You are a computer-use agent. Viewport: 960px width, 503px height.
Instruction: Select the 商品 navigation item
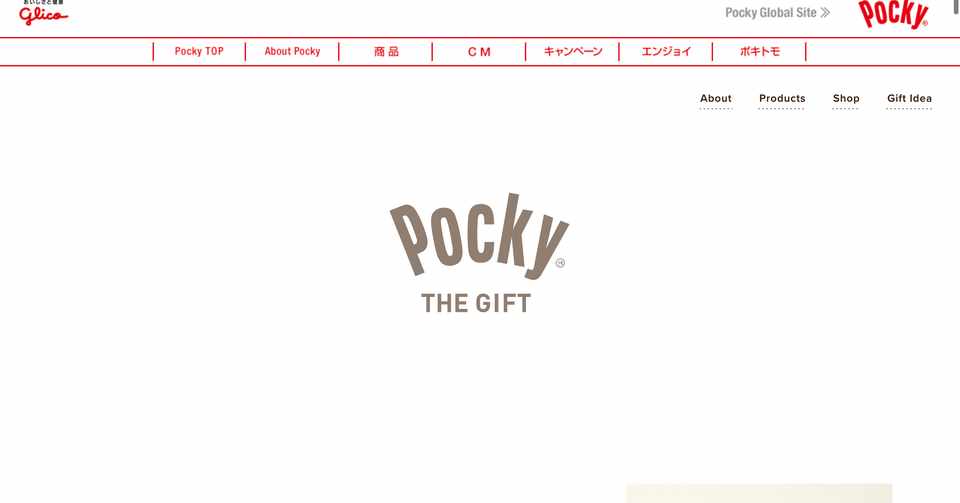tap(386, 51)
